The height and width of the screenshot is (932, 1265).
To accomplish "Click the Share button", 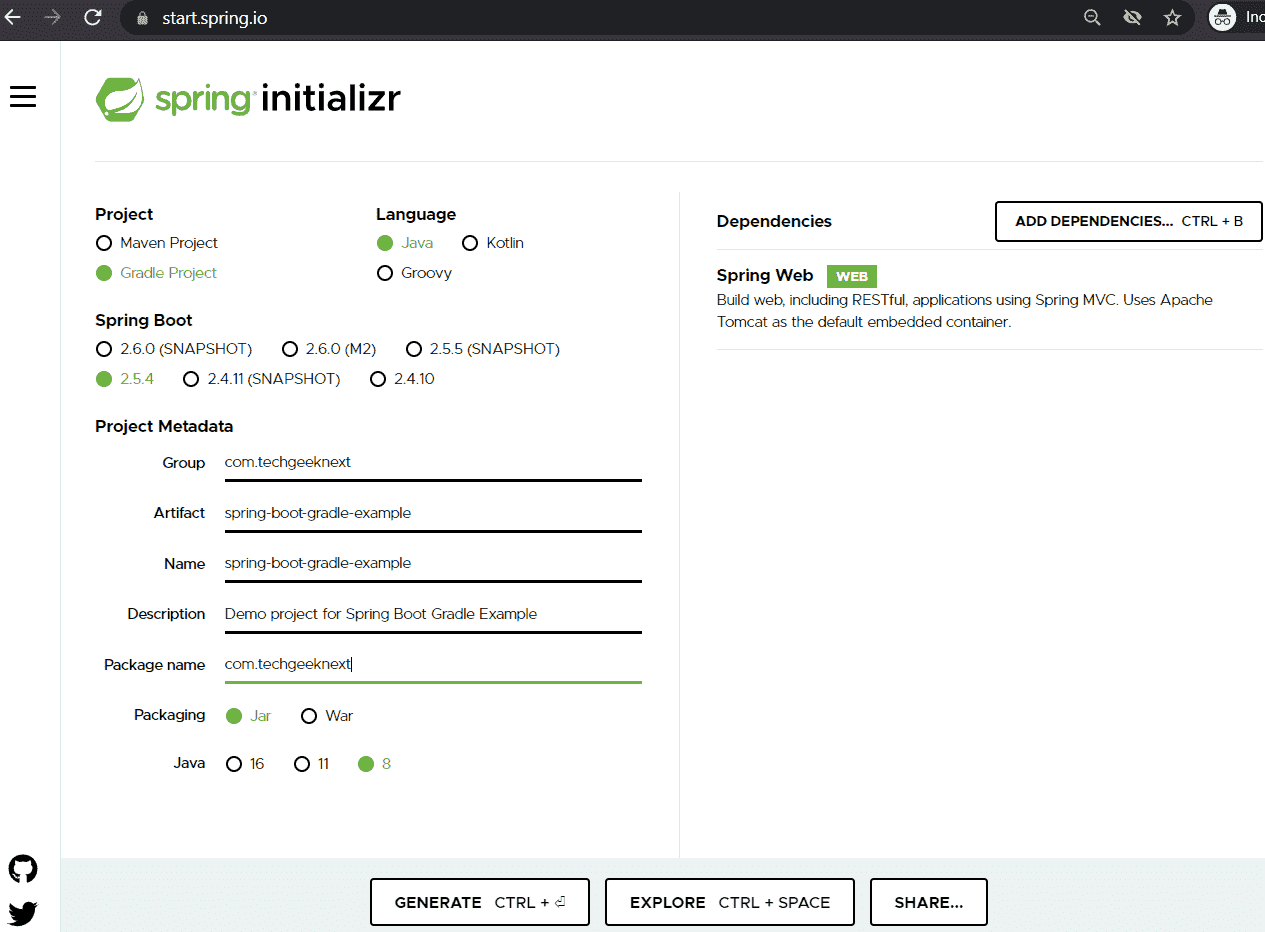I will tap(929, 902).
